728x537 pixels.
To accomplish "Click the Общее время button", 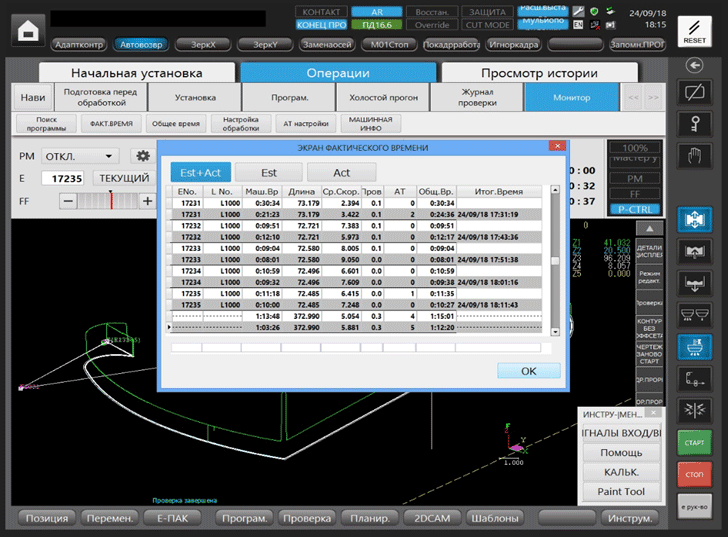I will point(176,123).
